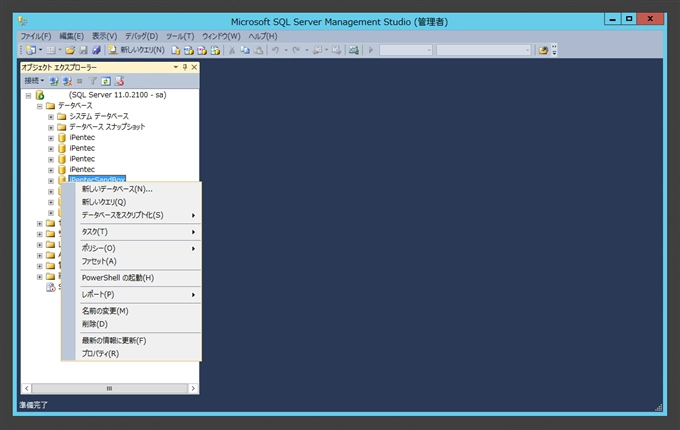Open the wide empty toolbar combo box

coord(484,50)
